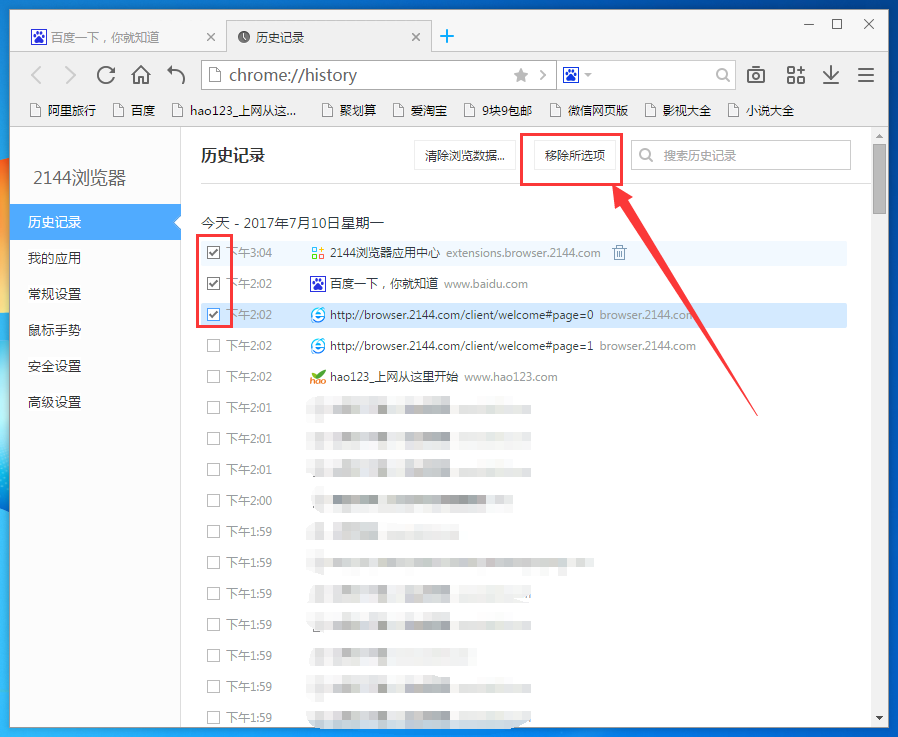Bookmark the page via the star icon
This screenshot has height=737, width=898.
click(x=520, y=74)
